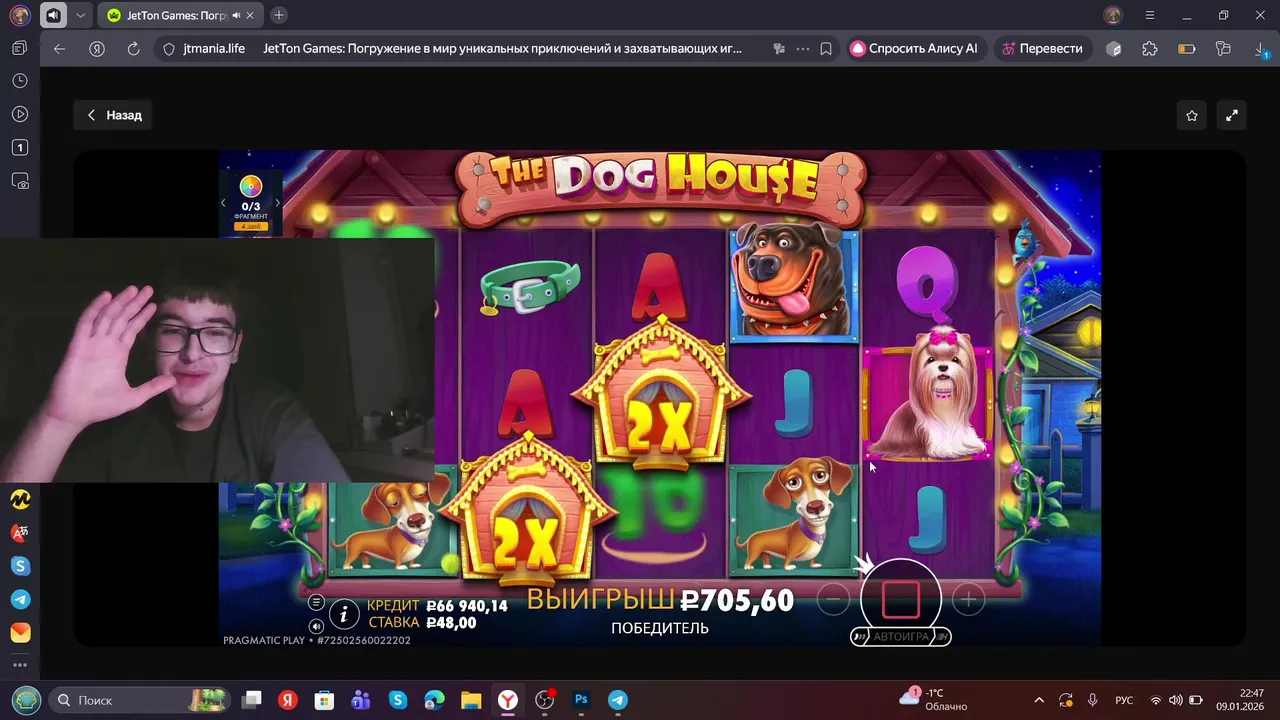Image resolution: width=1280 pixels, height=720 pixels.
Task: Open Yandex Market icon in sidebar
Action: click(20, 498)
